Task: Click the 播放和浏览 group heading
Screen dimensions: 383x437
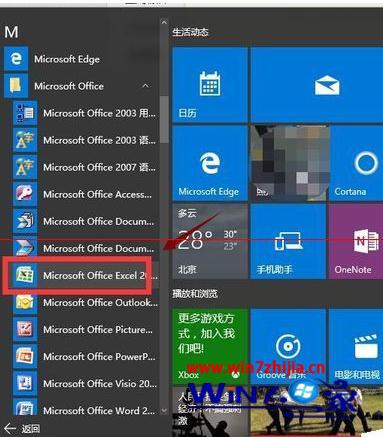Action: tap(195, 294)
